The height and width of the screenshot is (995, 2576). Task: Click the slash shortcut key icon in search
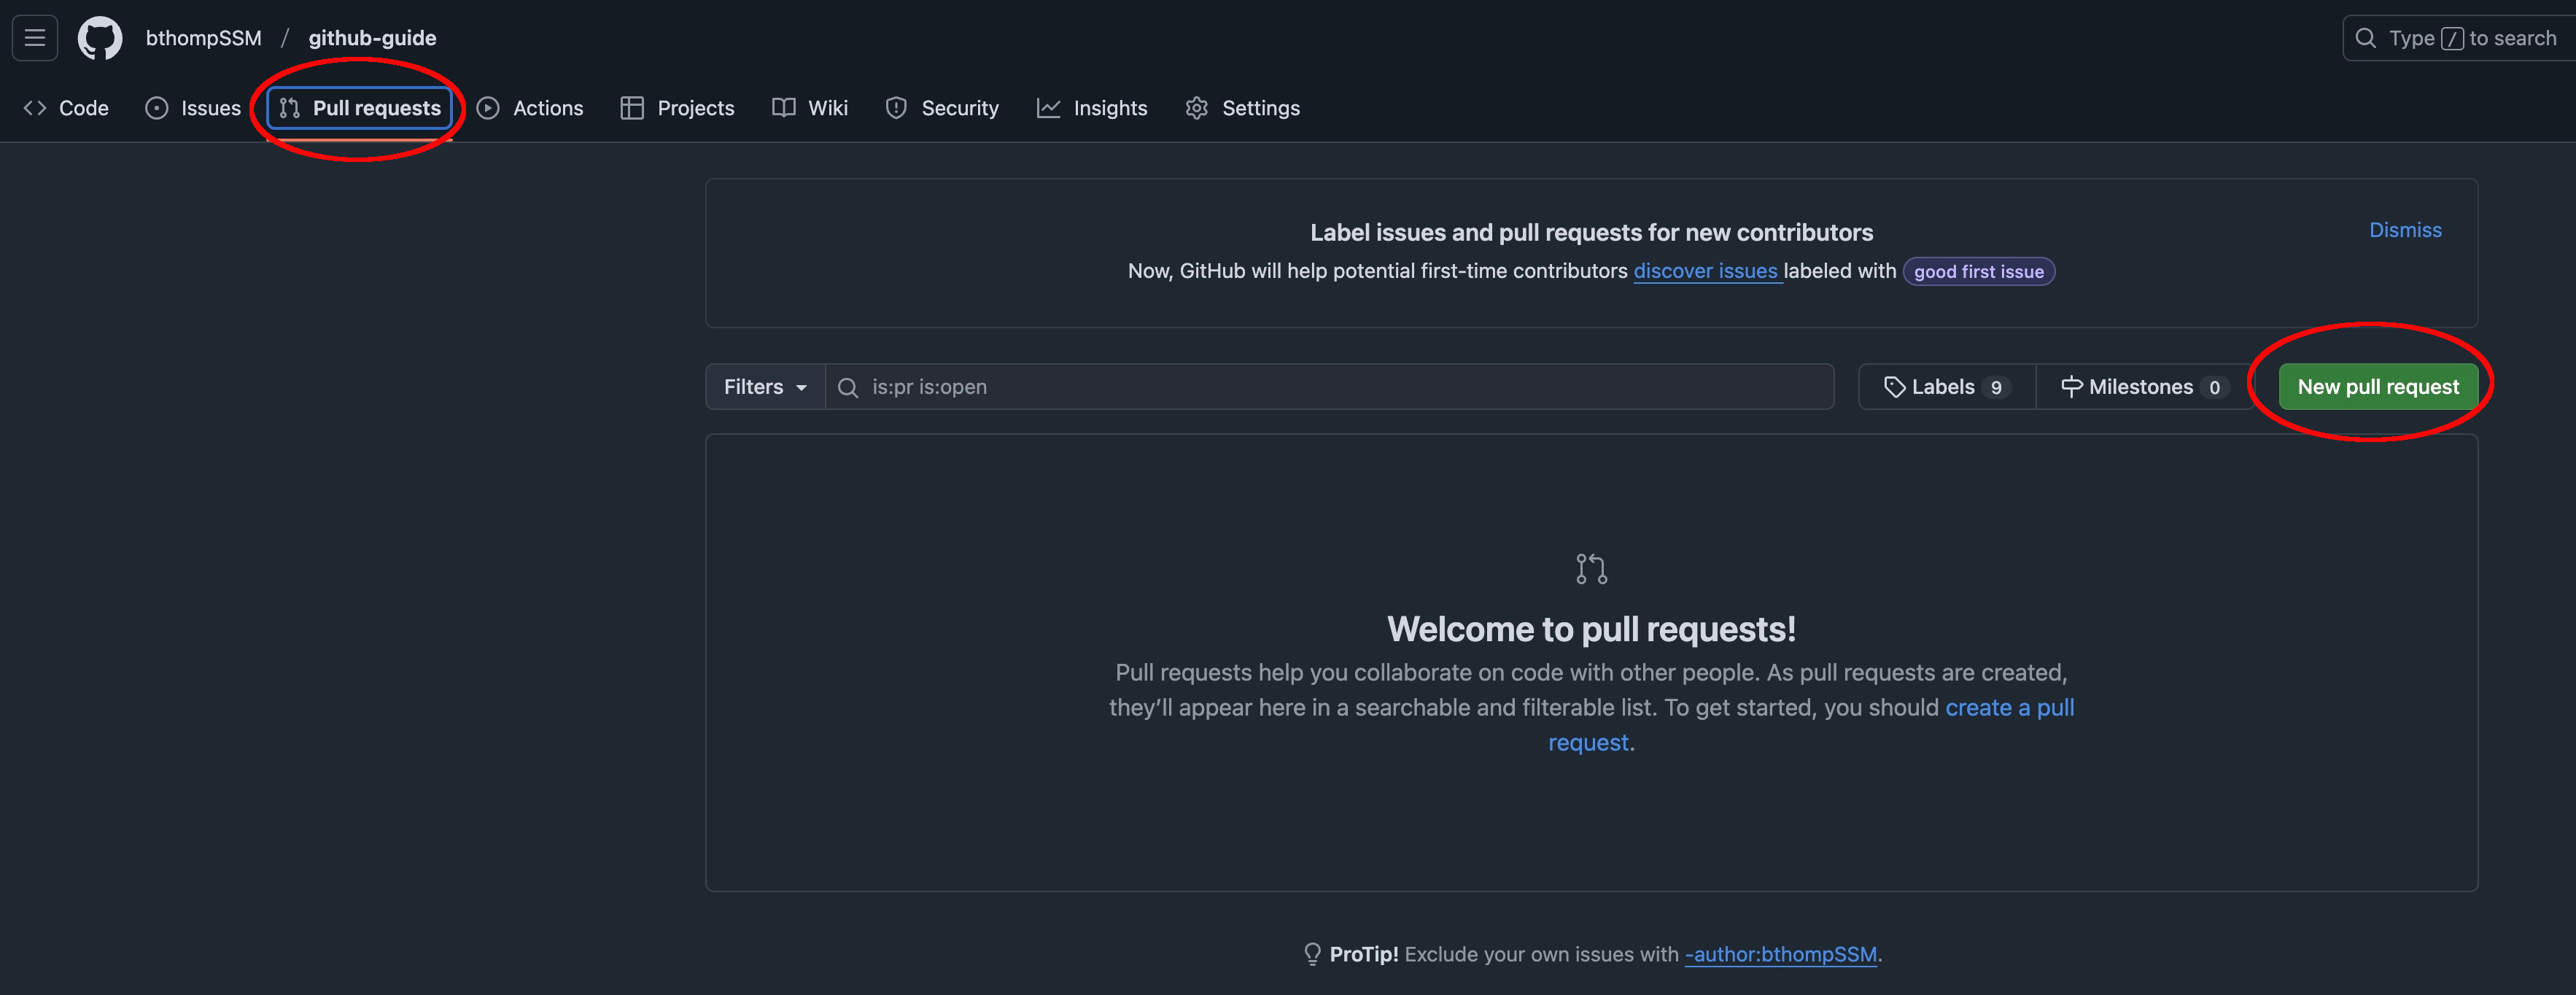click(2452, 39)
